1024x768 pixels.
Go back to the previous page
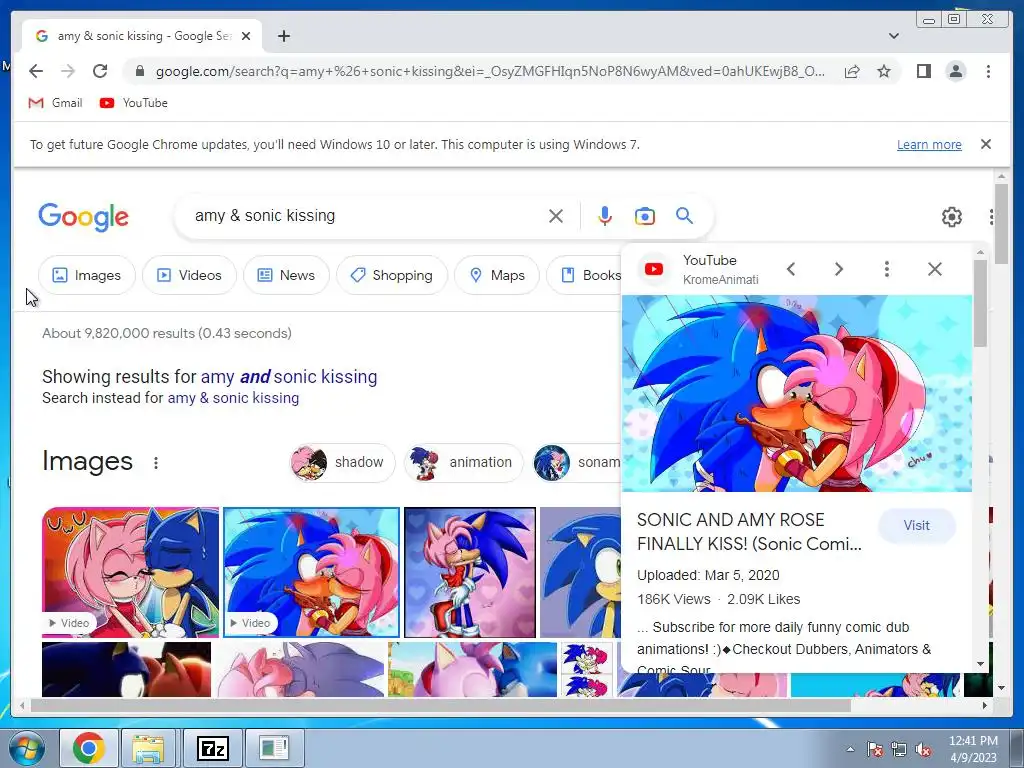pos(36,71)
